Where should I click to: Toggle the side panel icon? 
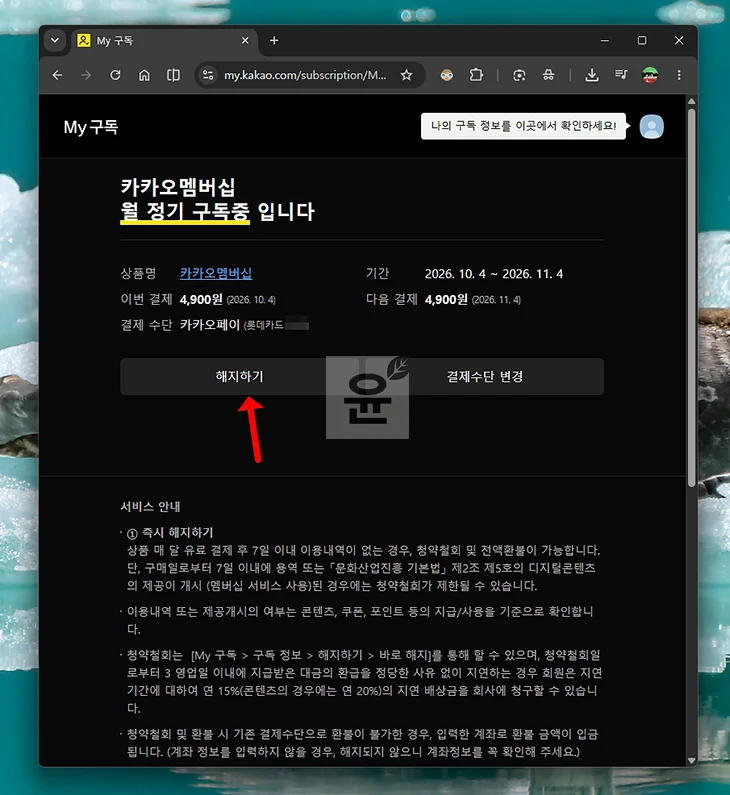(x=173, y=76)
